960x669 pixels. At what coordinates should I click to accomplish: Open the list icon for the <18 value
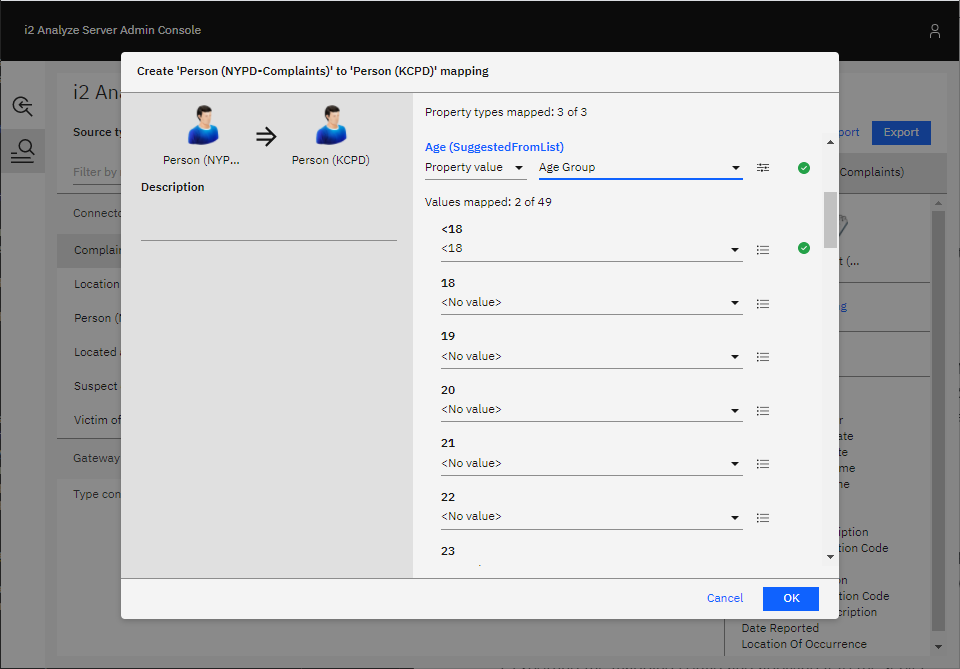(x=763, y=249)
